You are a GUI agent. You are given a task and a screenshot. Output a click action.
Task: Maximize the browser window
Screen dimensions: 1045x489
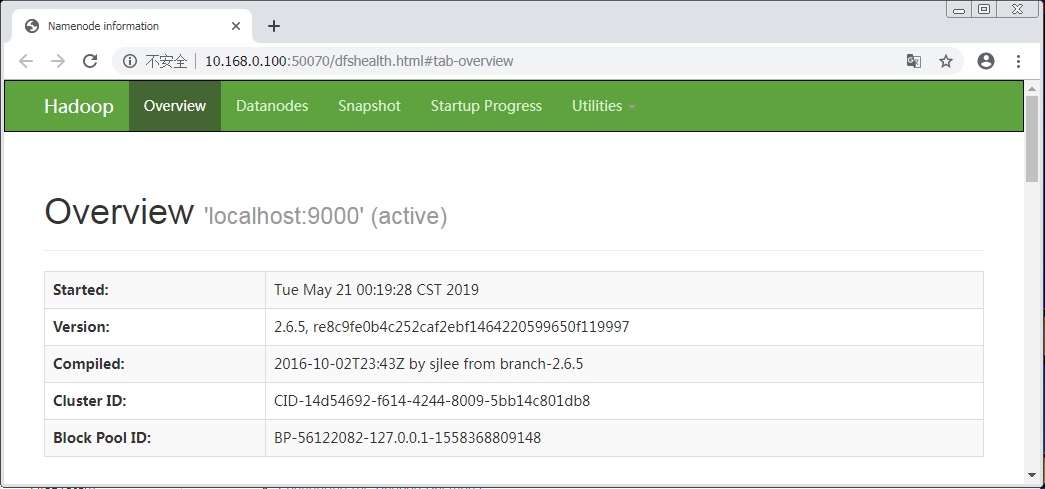tap(984, 9)
